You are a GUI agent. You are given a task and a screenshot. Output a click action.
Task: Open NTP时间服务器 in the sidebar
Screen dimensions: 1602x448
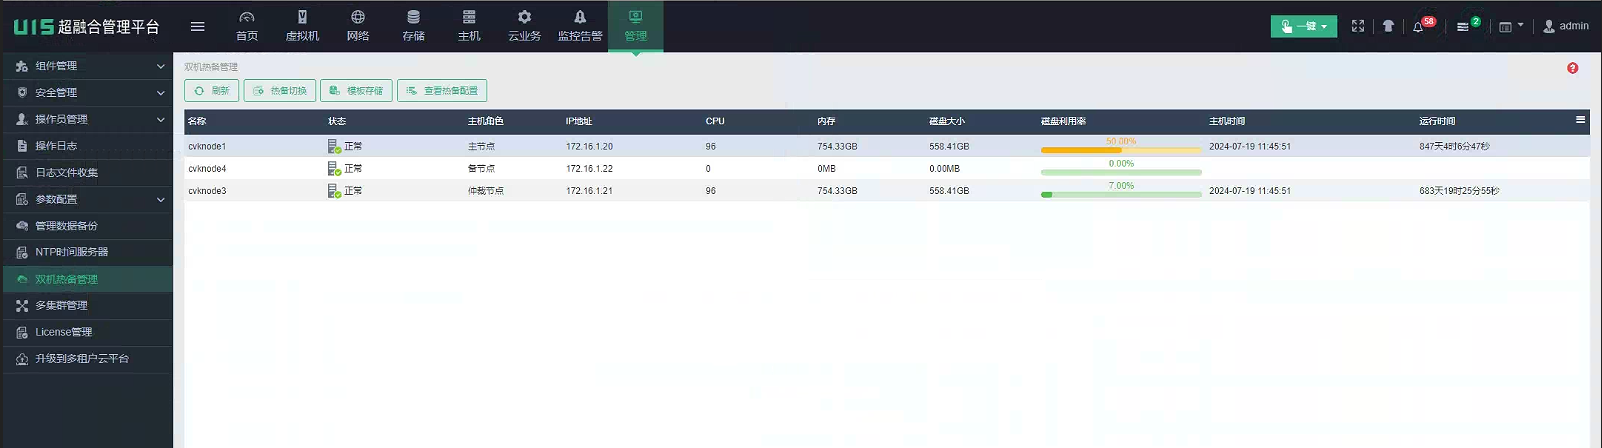point(87,252)
